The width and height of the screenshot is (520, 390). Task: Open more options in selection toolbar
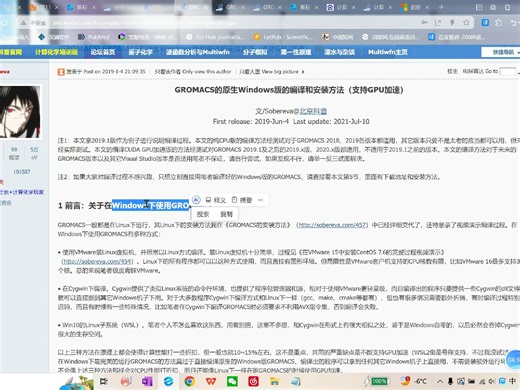coord(260,200)
